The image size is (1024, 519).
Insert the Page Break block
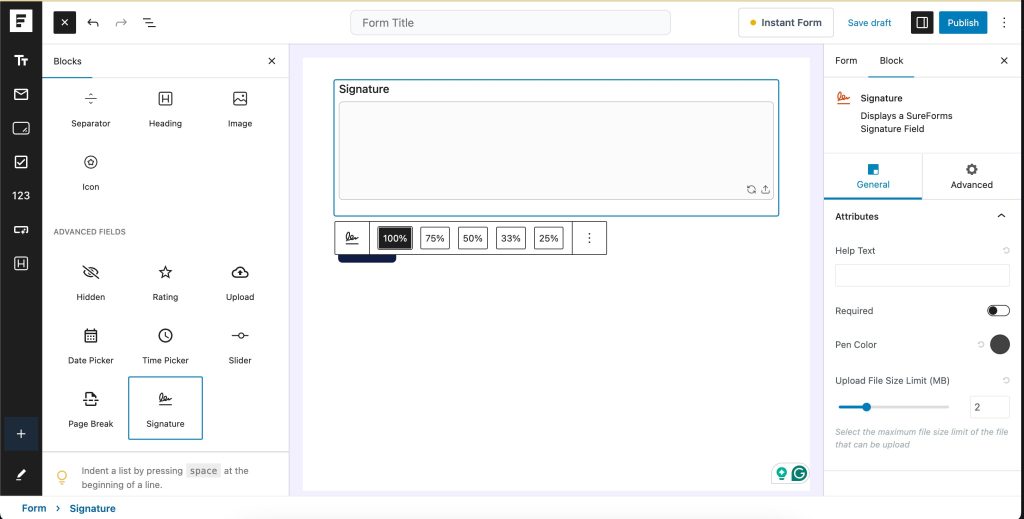click(x=91, y=408)
